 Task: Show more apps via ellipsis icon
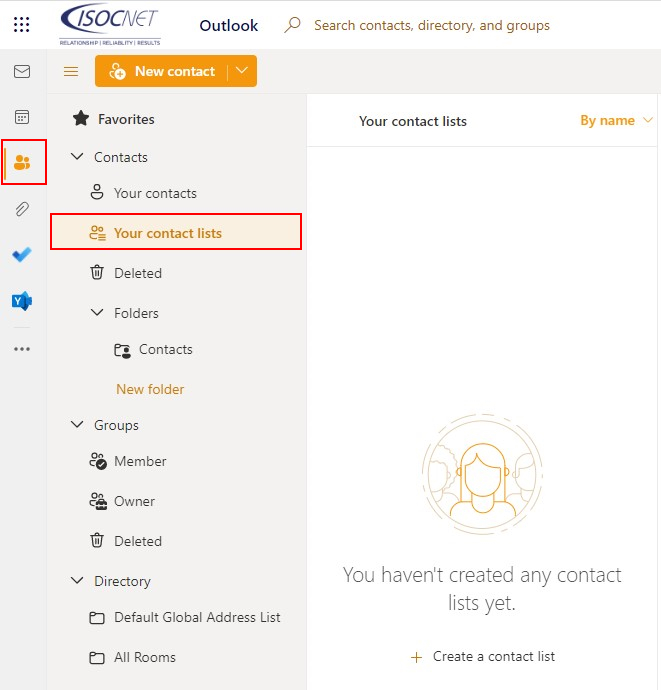[x=21, y=349]
